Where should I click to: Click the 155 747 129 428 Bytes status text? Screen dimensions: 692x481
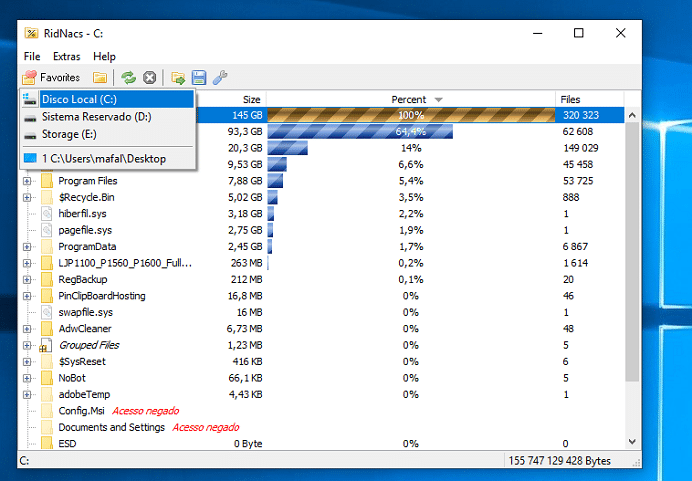pos(560,461)
